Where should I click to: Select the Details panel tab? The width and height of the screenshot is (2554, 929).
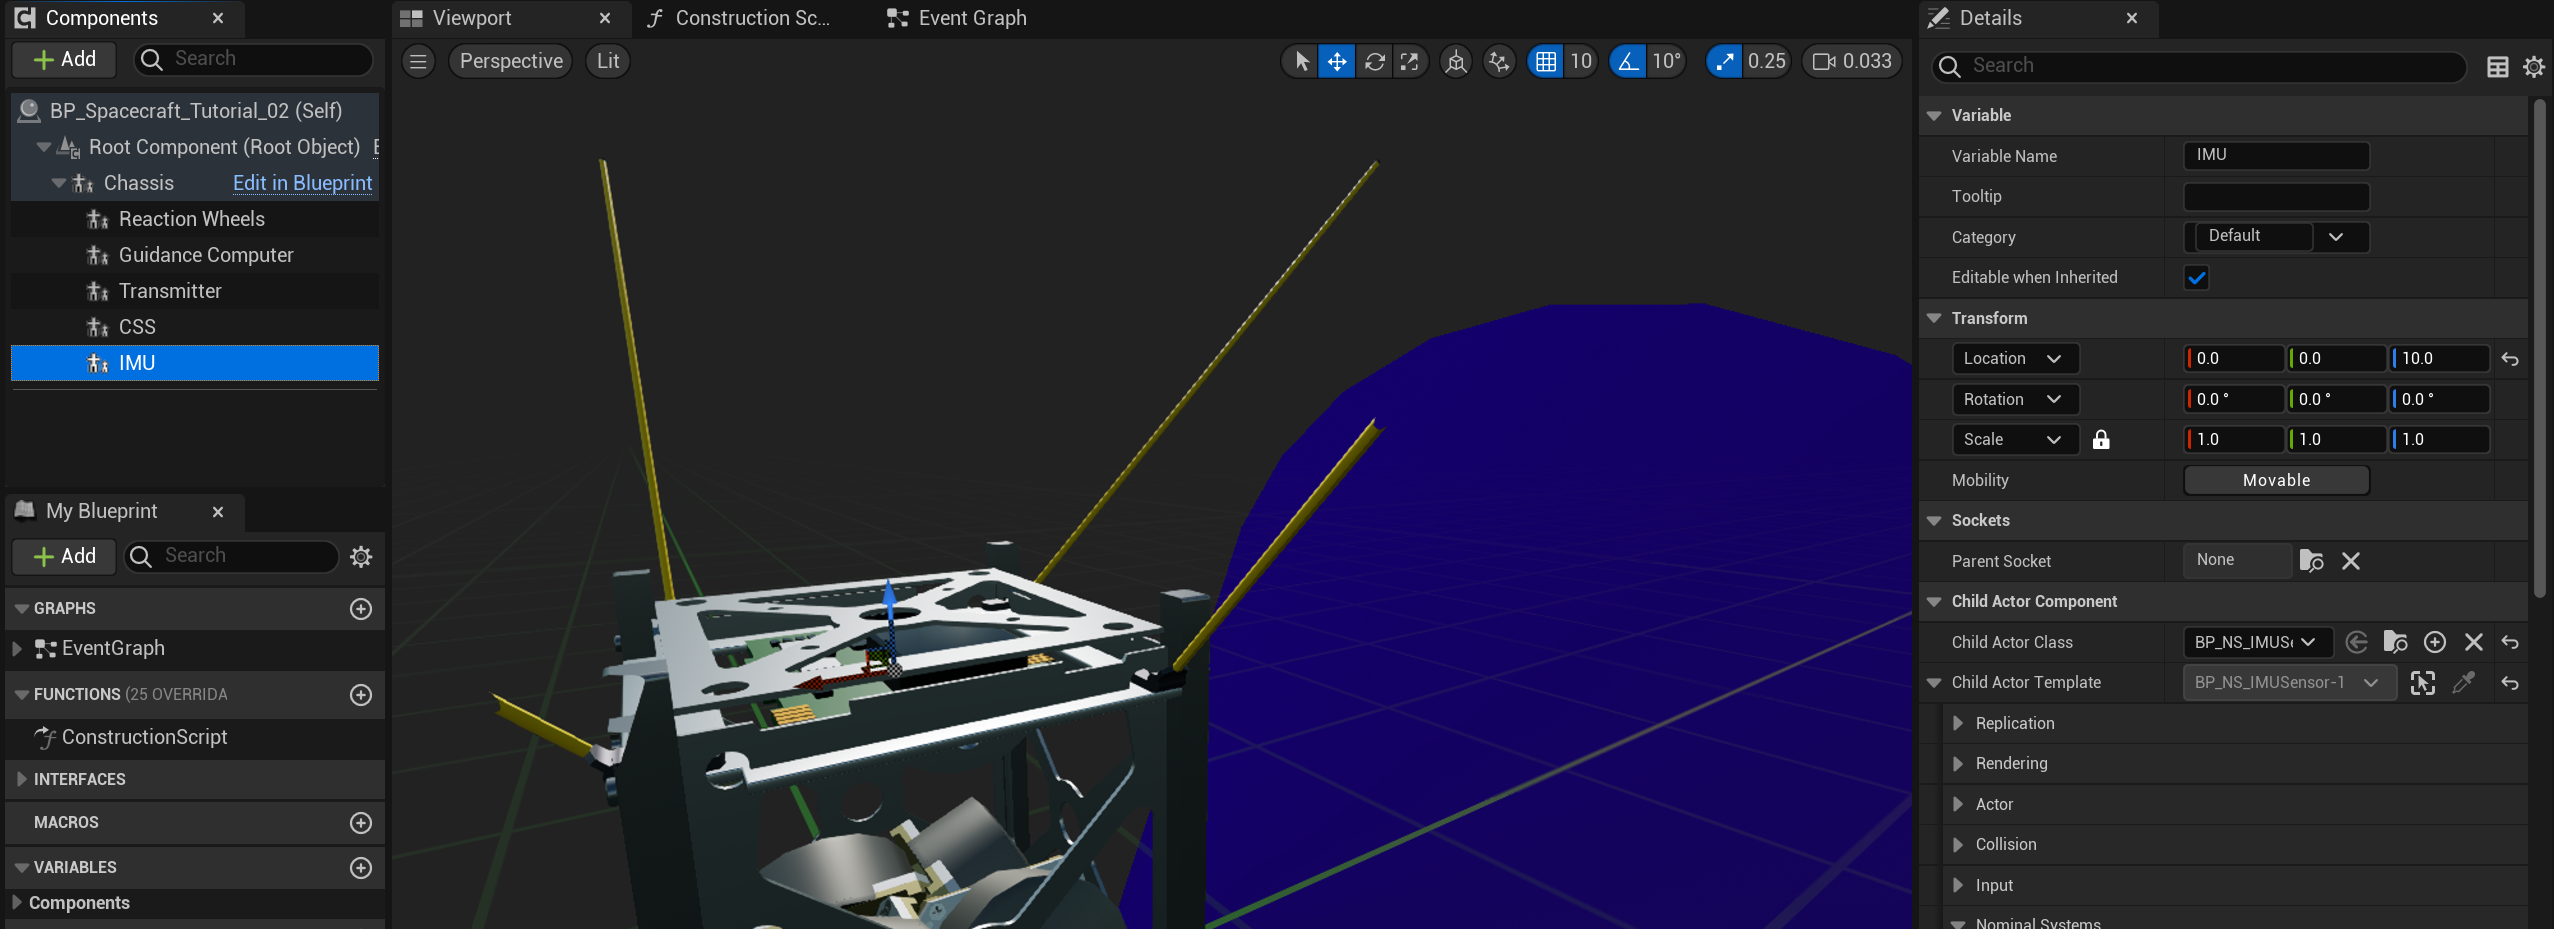click(x=1990, y=18)
